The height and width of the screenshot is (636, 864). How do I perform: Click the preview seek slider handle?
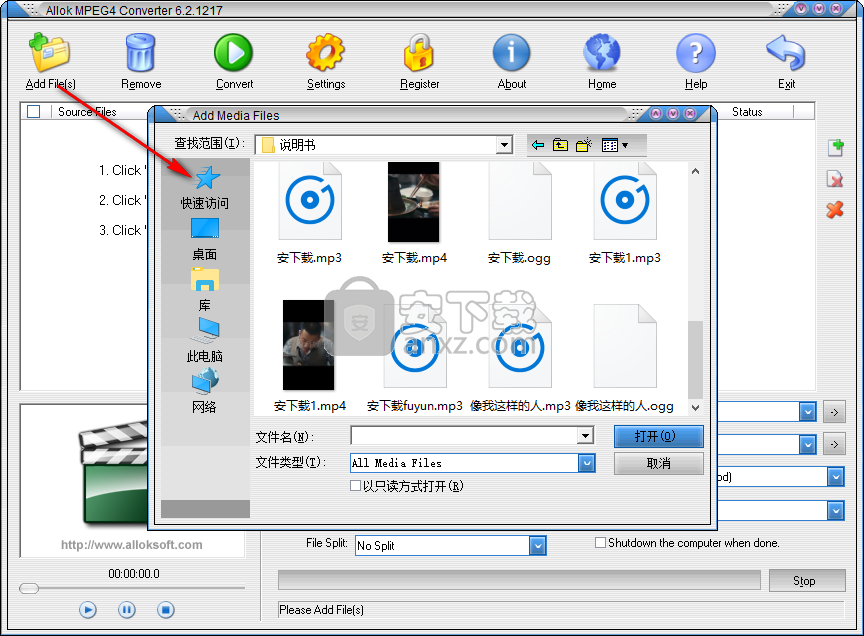(29, 589)
